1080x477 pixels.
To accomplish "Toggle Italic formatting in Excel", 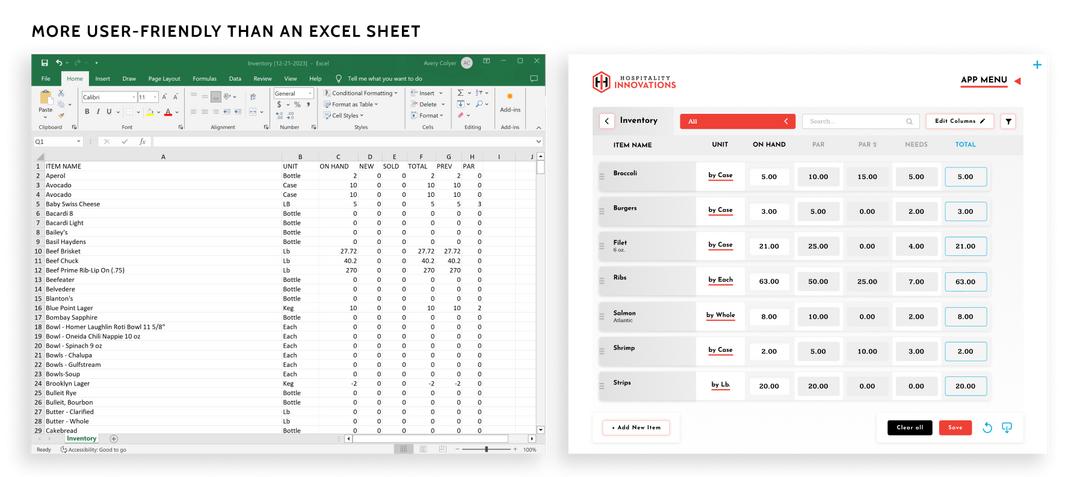I will click(x=98, y=112).
